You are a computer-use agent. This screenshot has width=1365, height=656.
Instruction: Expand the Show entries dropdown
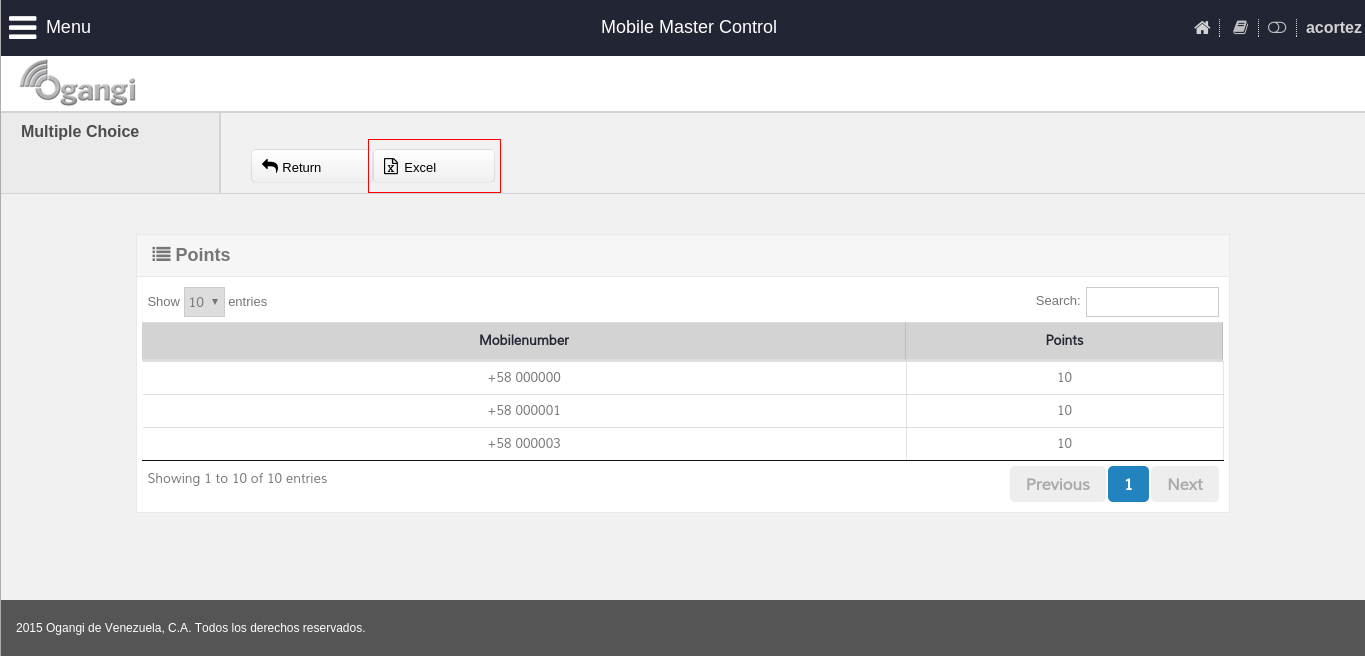click(204, 302)
